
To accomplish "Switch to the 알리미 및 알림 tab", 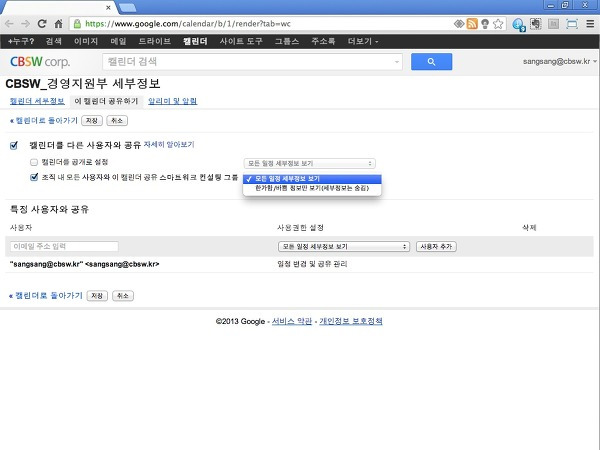I will pos(172,101).
